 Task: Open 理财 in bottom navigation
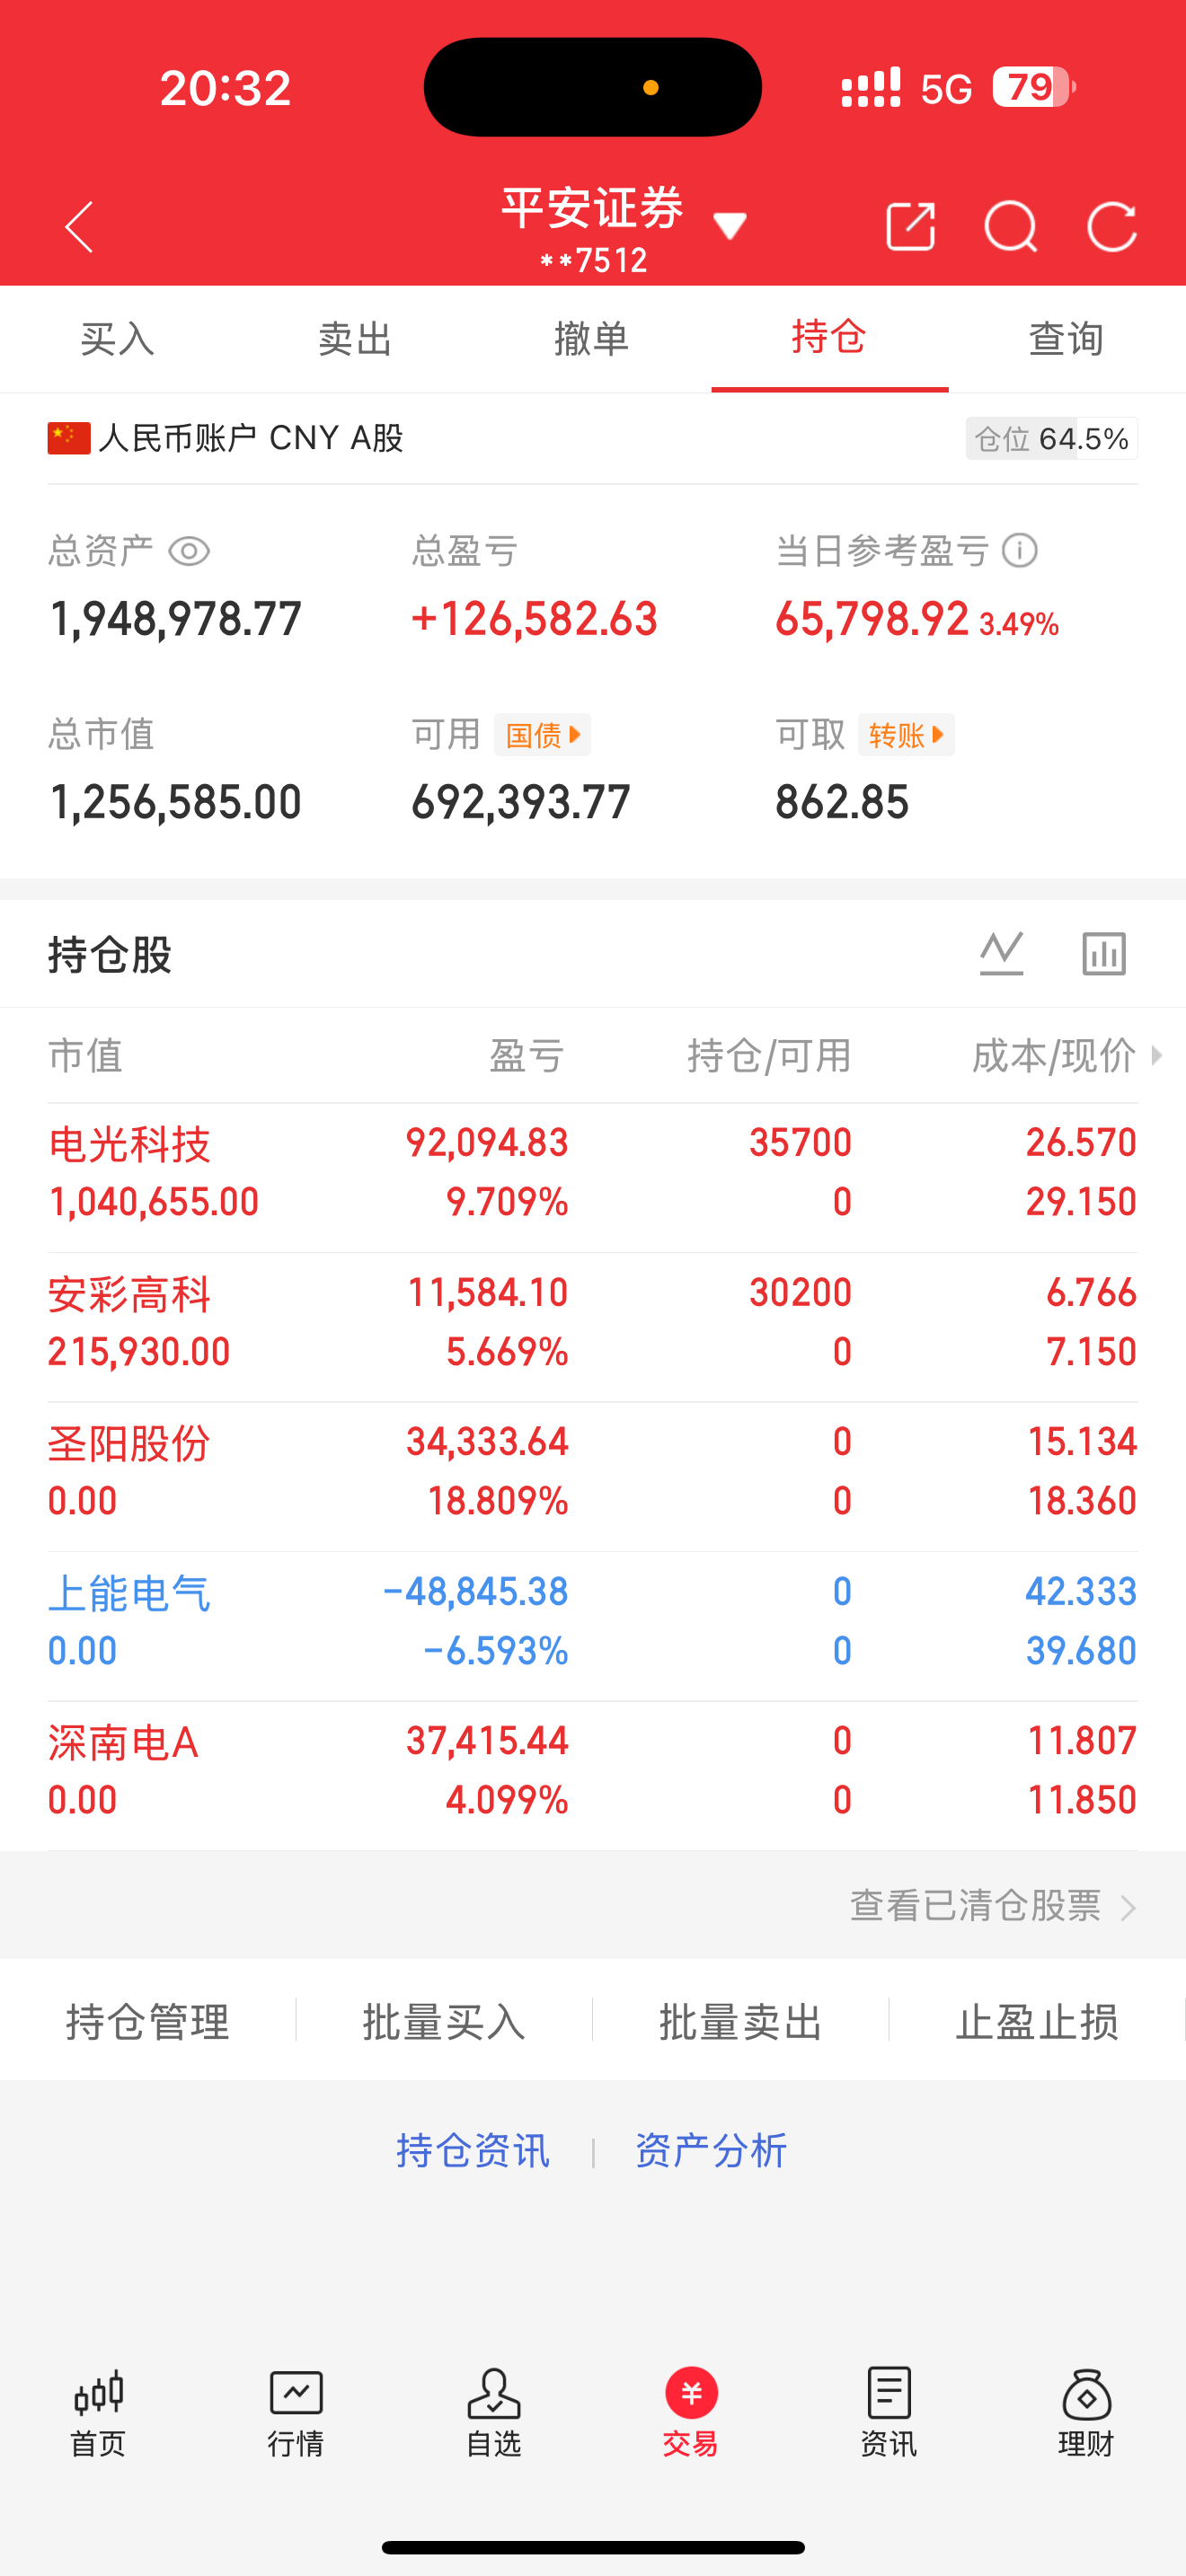pos(1087,2413)
